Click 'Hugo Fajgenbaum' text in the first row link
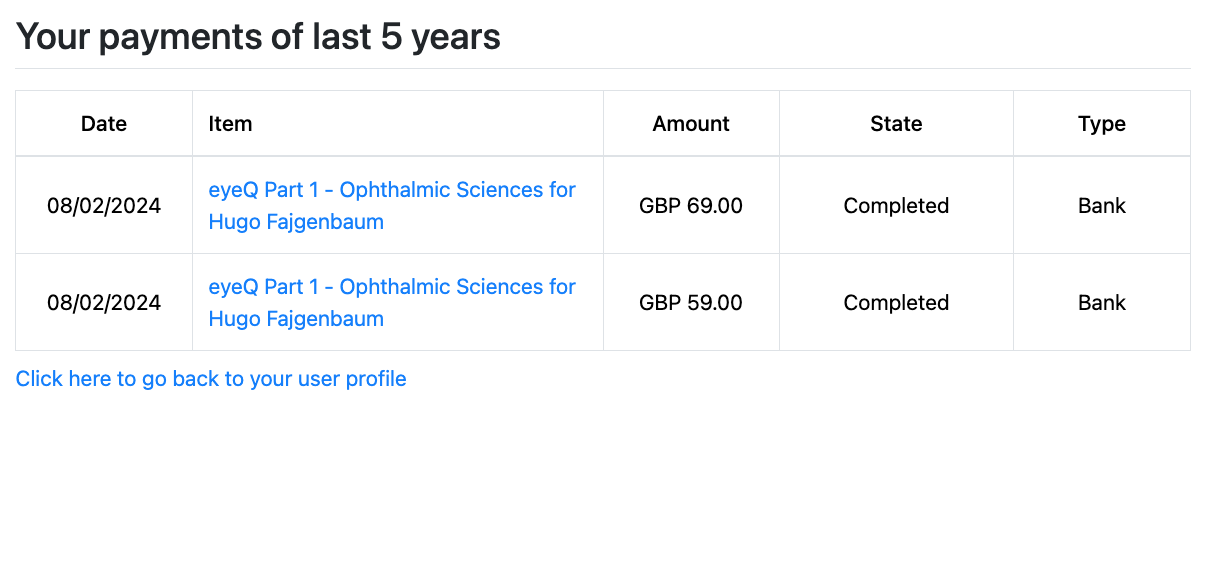The image size is (1212, 564). [296, 222]
